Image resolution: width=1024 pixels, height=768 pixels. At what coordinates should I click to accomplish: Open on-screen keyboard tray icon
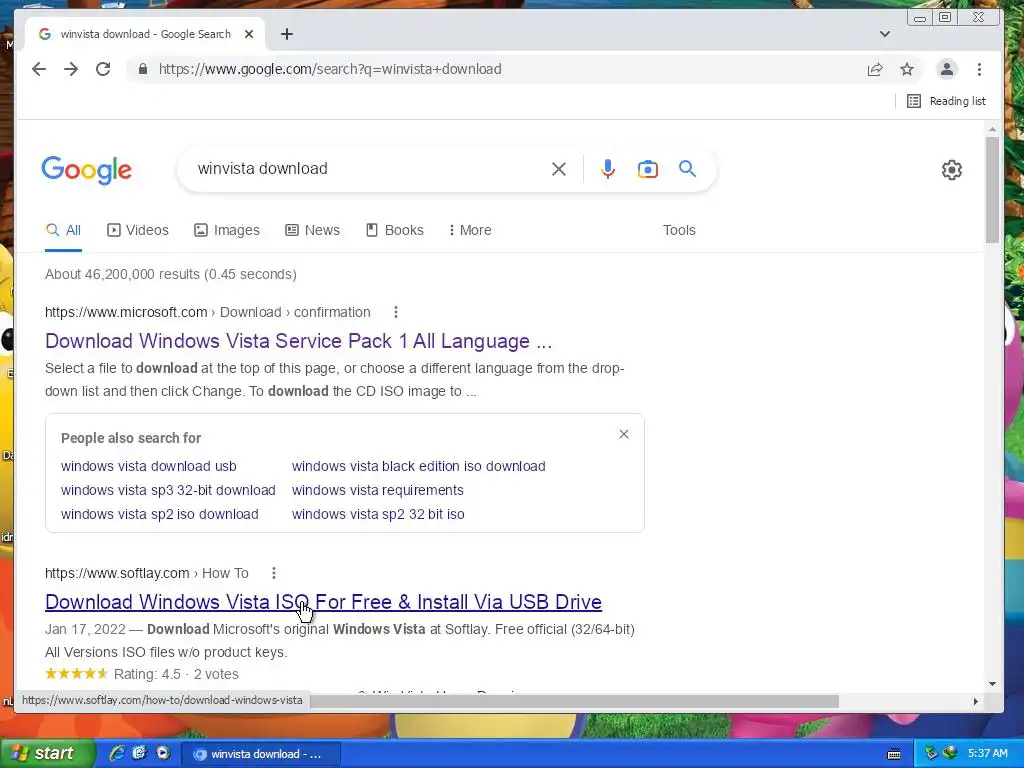coord(894,754)
